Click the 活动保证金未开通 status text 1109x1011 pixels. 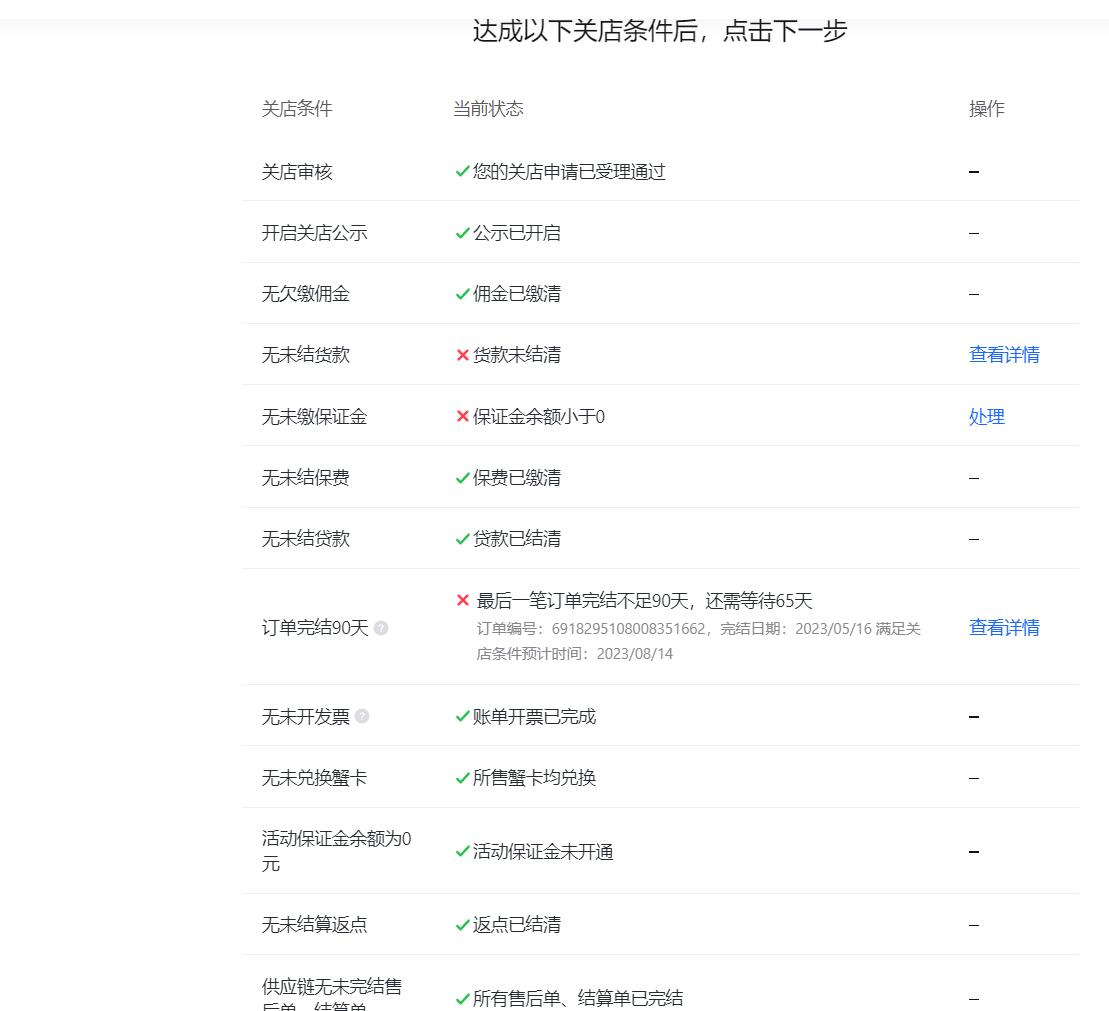(542, 852)
